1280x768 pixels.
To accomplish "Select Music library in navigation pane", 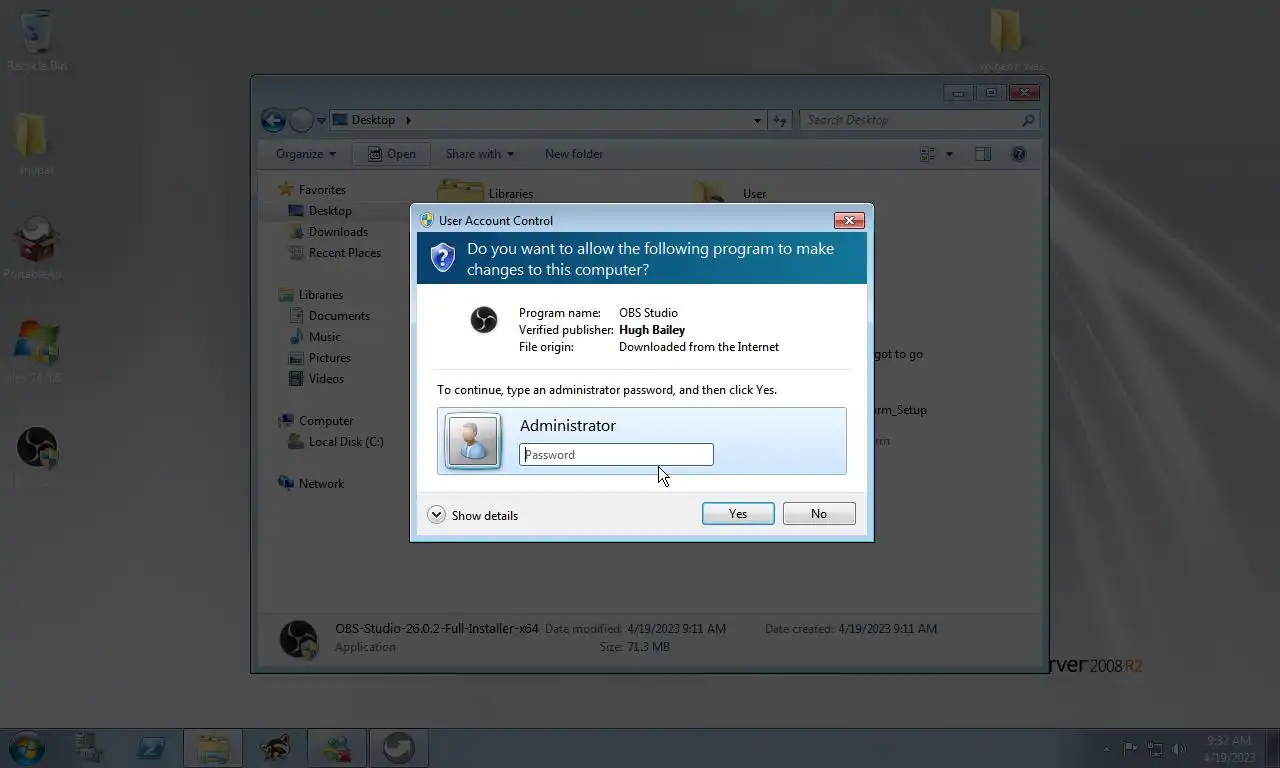I will (x=315, y=337).
